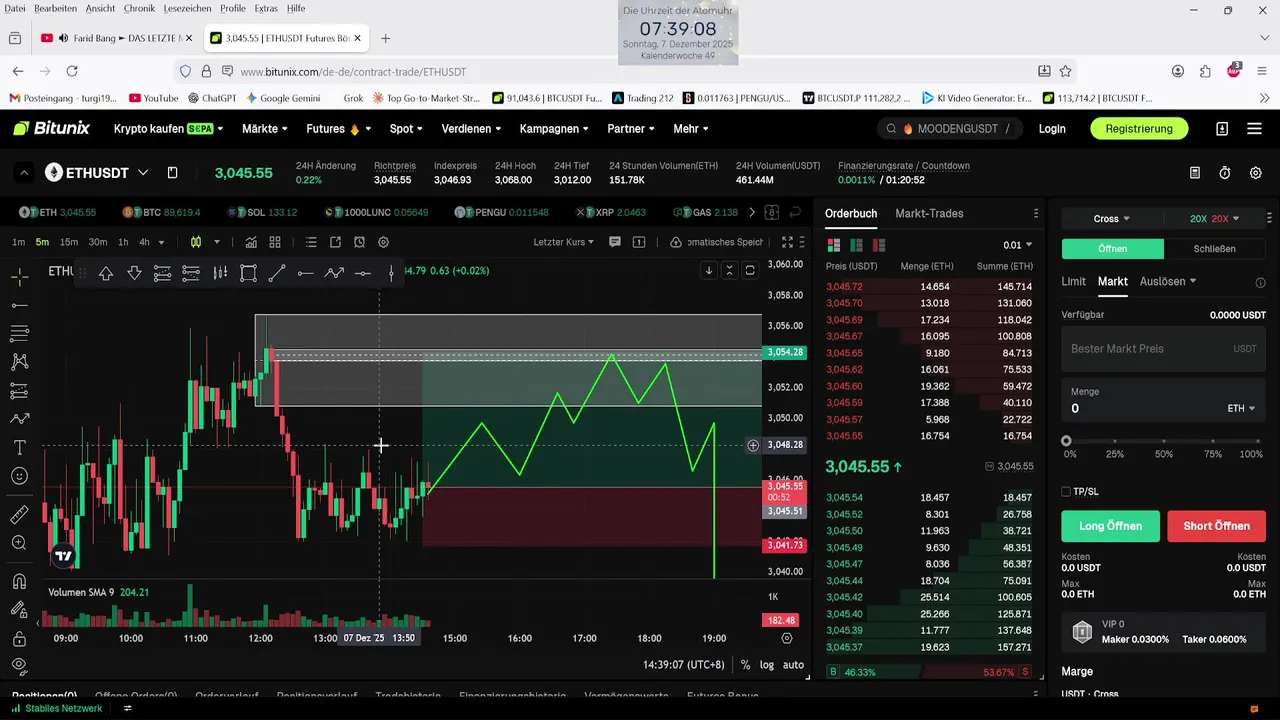Switch to Schließen mode
This screenshot has width=1280, height=720.
(x=1215, y=249)
